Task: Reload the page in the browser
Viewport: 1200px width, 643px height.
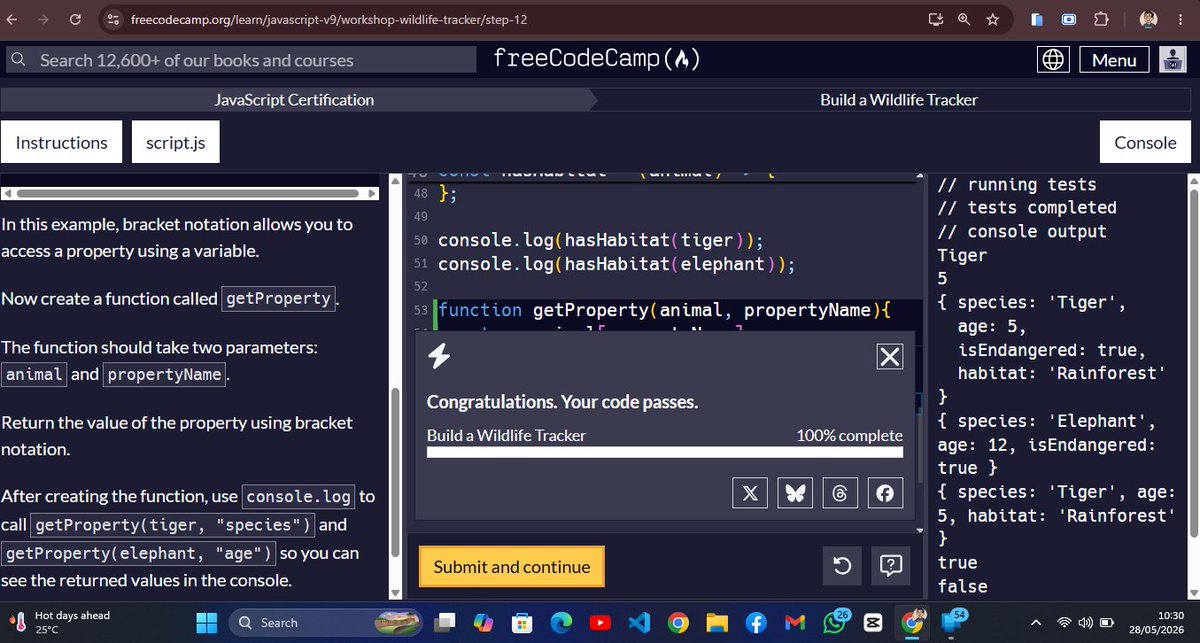Action: (75, 19)
